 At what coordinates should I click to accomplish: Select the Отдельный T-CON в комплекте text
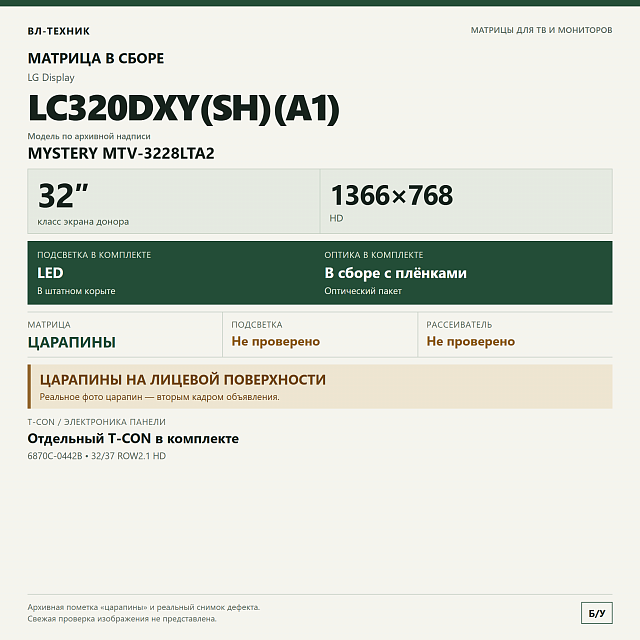133,439
